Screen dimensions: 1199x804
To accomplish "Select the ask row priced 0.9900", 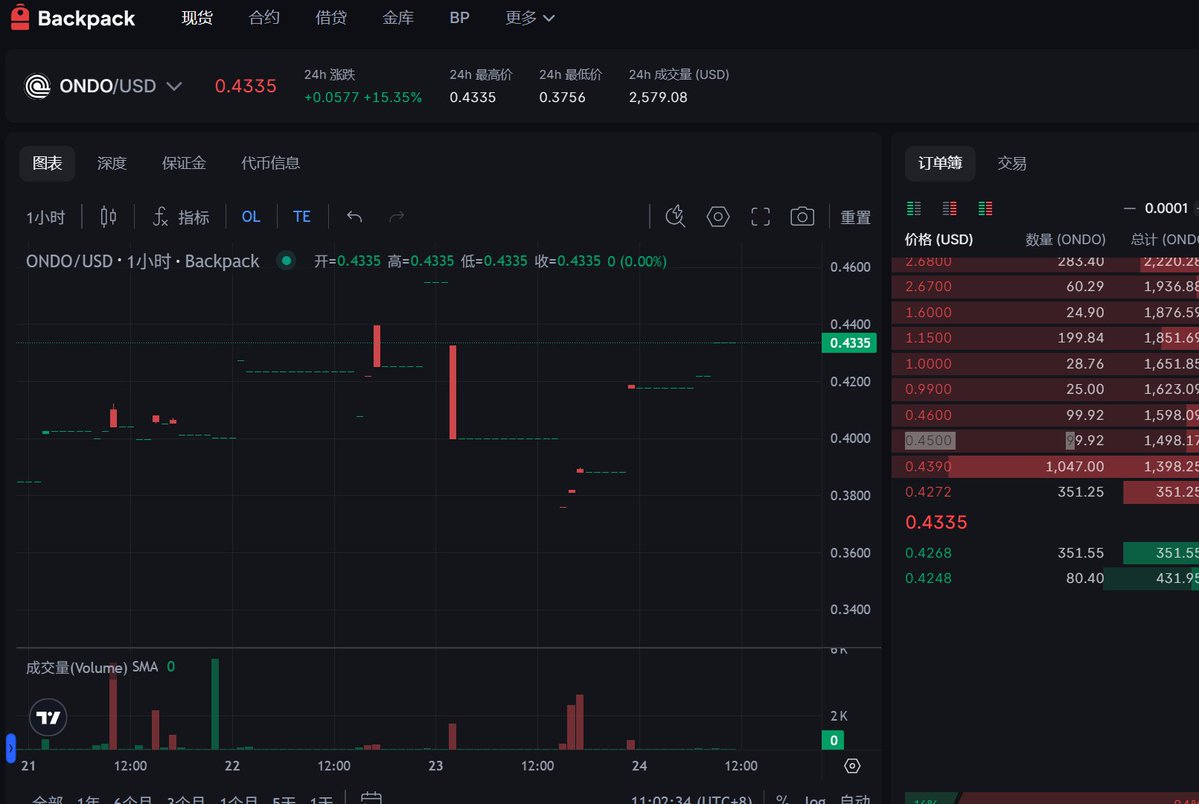I will pos(1045,389).
